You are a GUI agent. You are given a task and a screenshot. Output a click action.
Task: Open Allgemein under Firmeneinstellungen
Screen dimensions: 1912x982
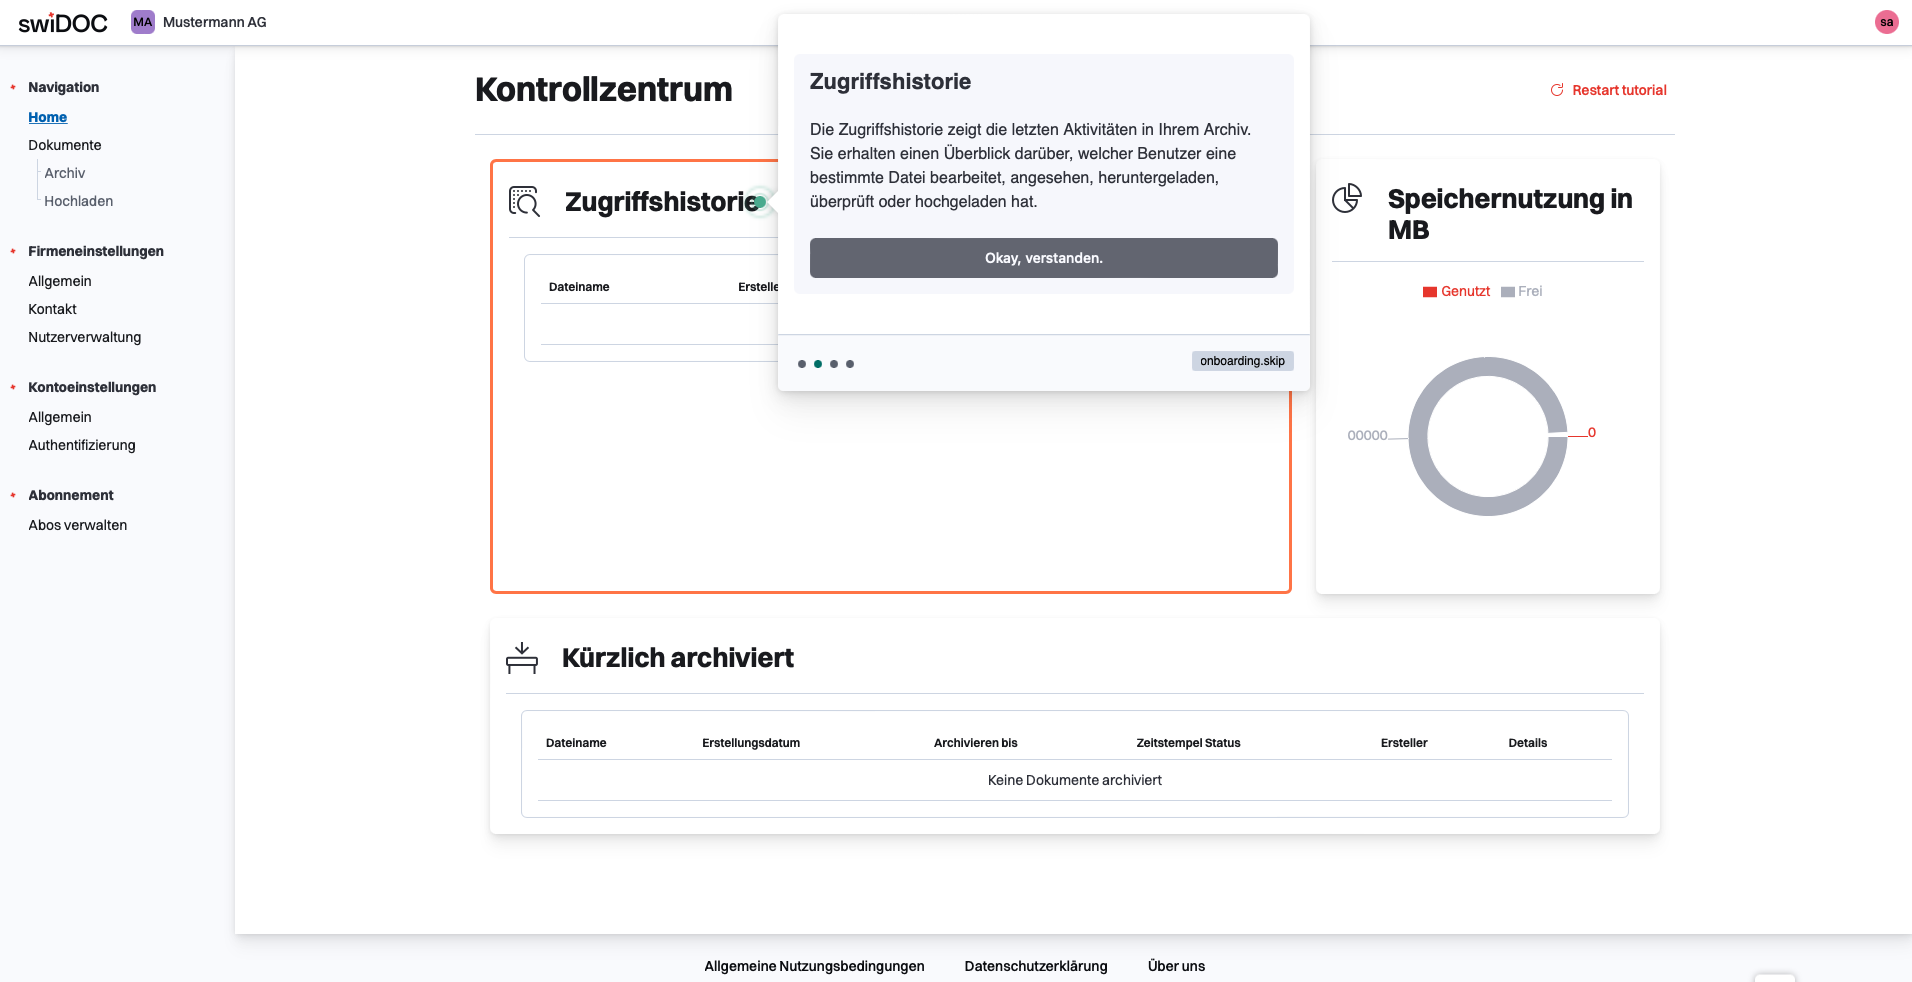pos(60,281)
